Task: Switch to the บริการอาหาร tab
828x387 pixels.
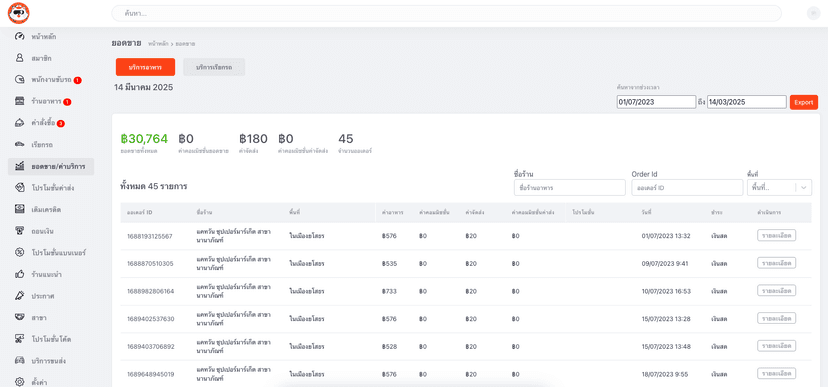Action: 145,67
